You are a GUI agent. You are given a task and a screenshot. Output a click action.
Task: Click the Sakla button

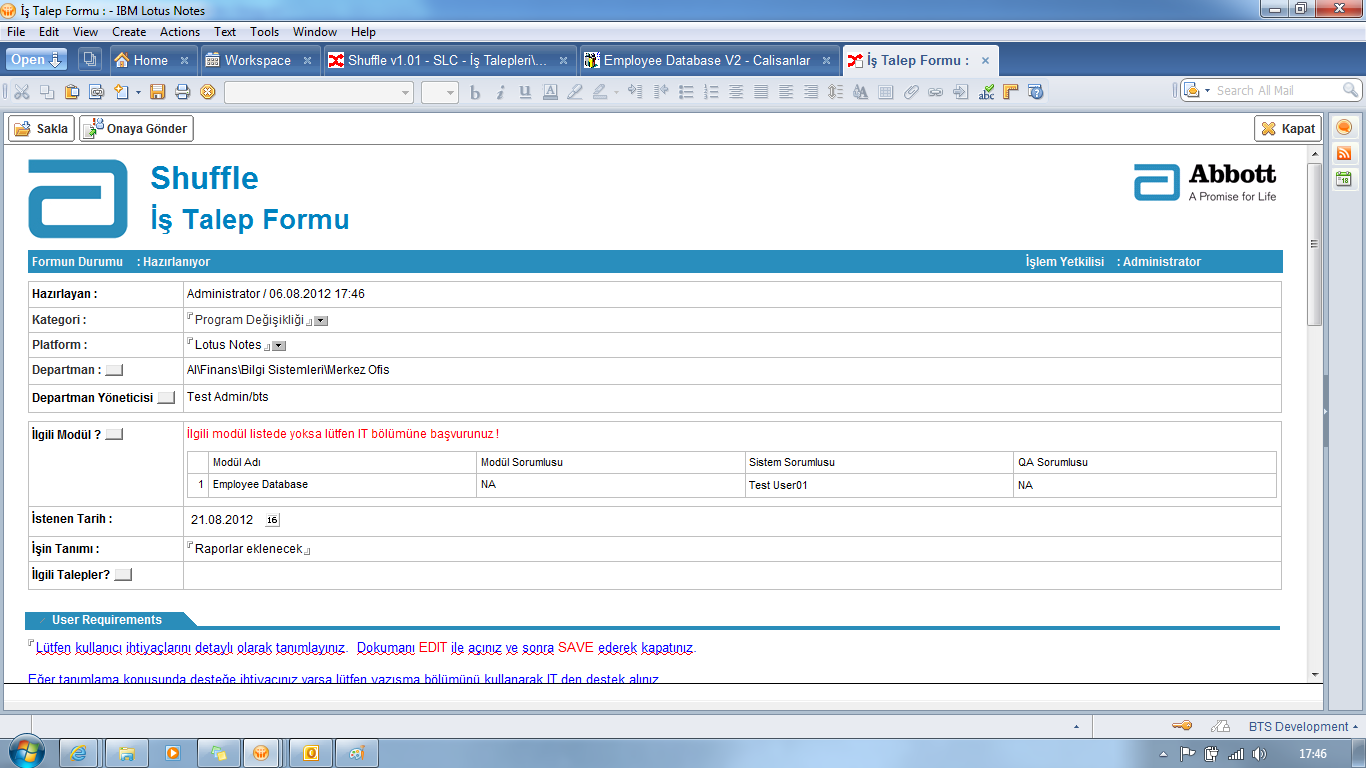41,128
